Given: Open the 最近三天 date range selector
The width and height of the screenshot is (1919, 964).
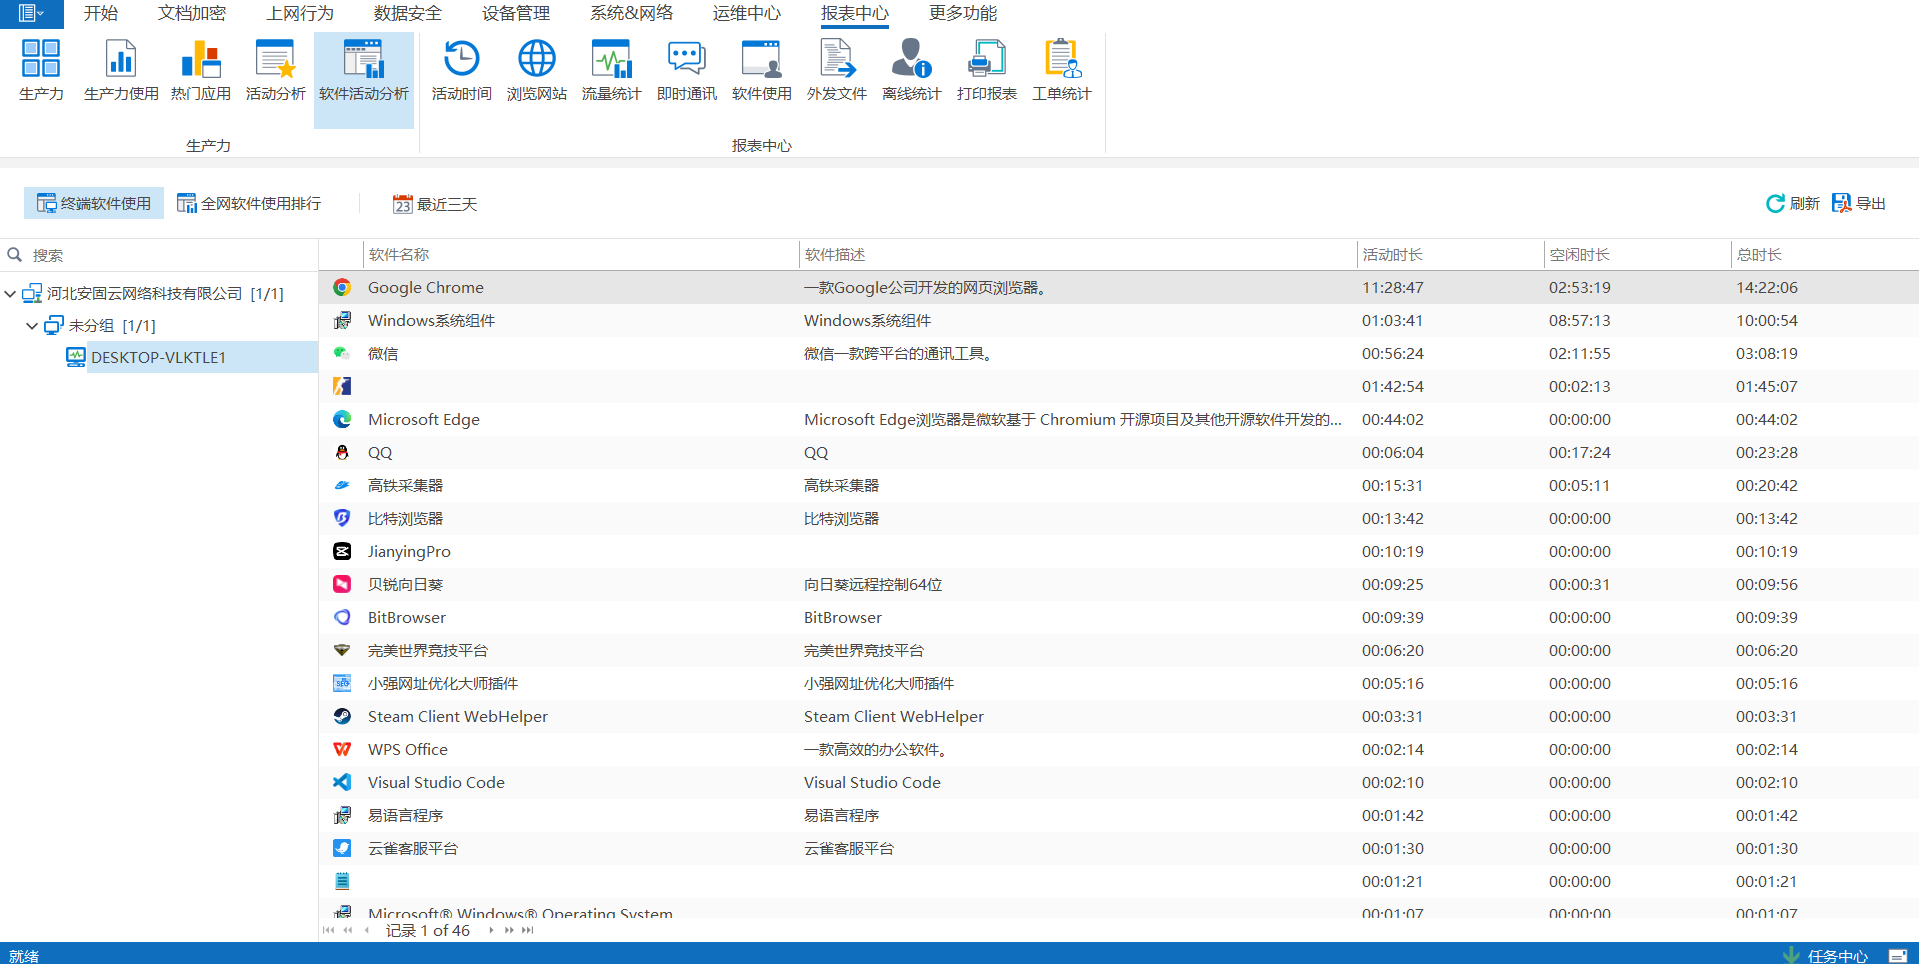Looking at the screenshot, I should 435,204.
